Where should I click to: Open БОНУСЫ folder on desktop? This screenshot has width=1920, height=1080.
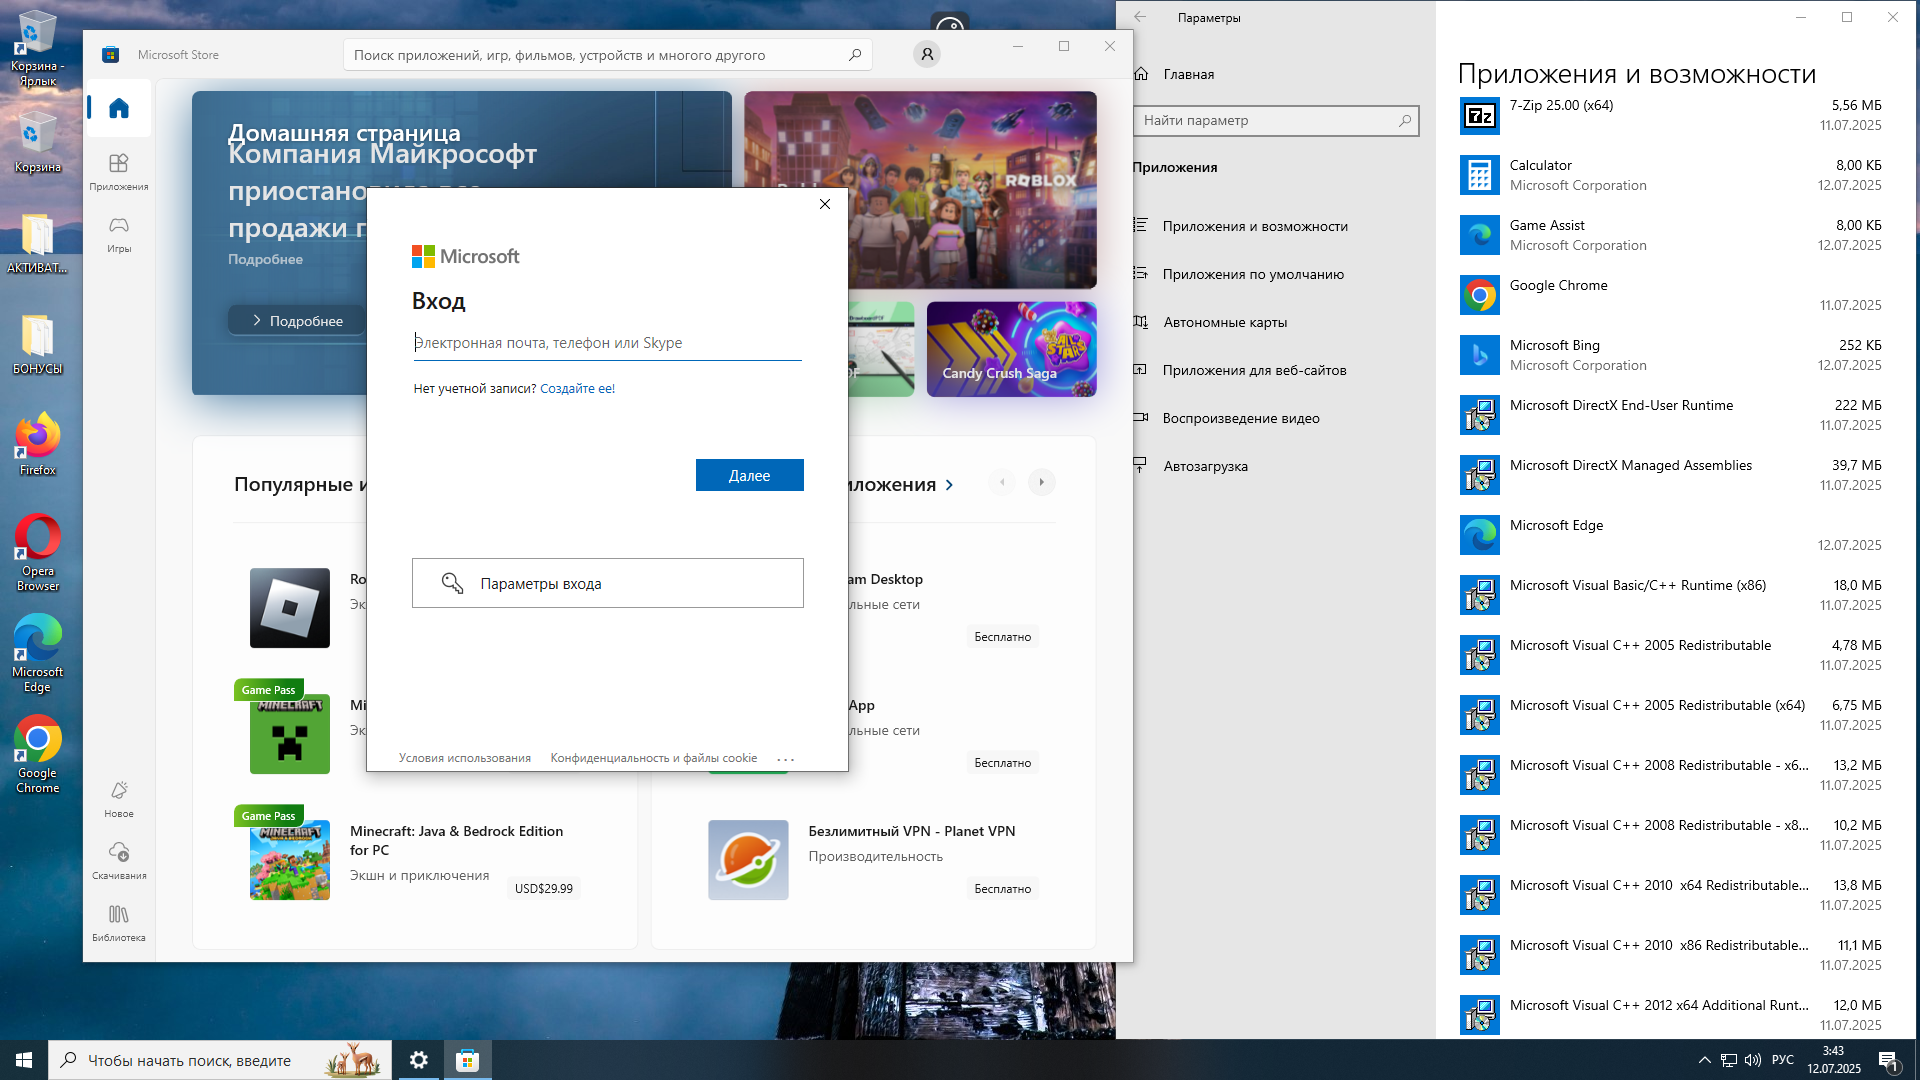[38, 343]
